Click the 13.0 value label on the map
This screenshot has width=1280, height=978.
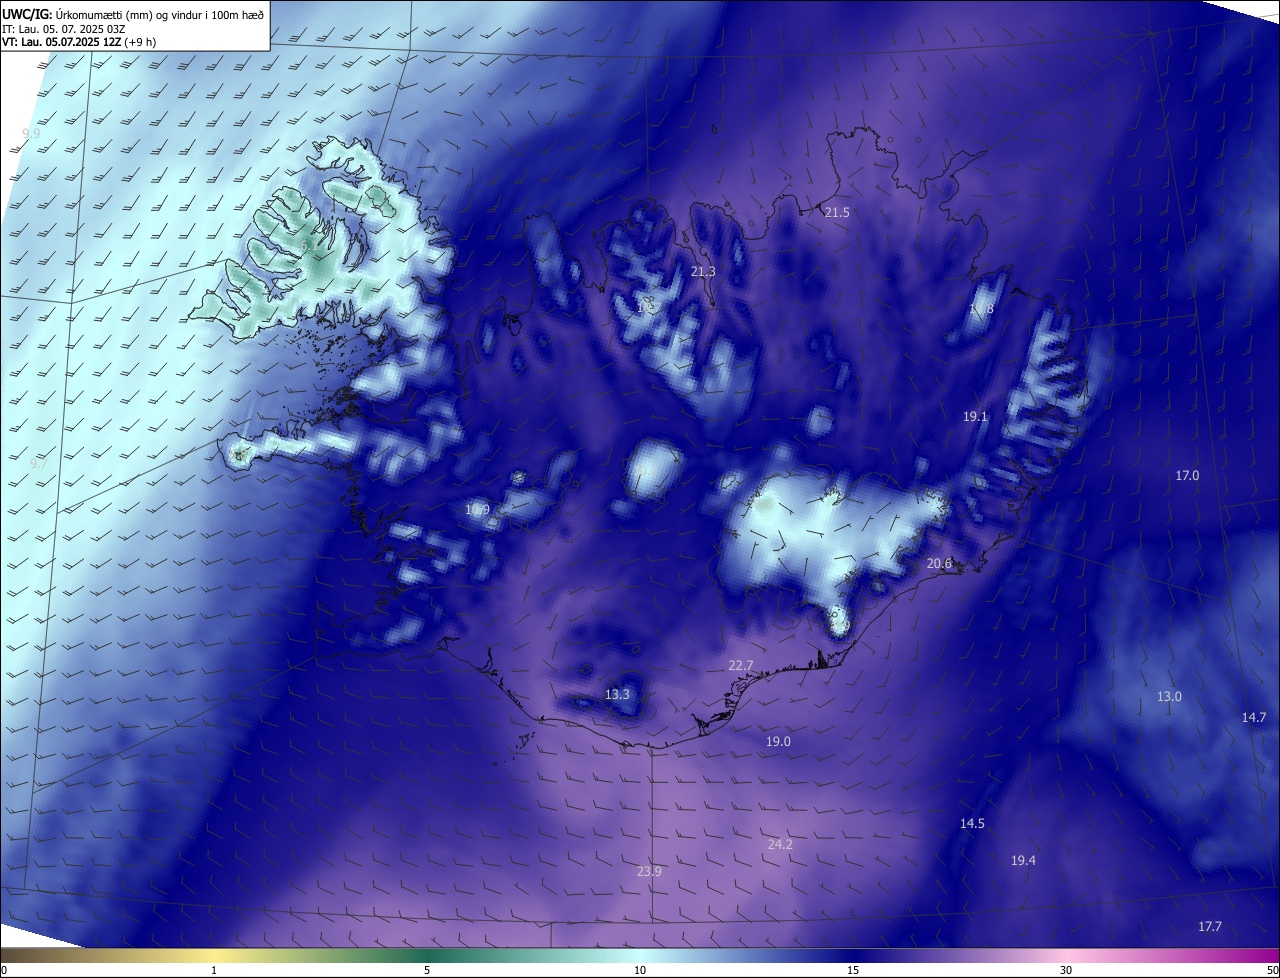tap(1169, 697)
